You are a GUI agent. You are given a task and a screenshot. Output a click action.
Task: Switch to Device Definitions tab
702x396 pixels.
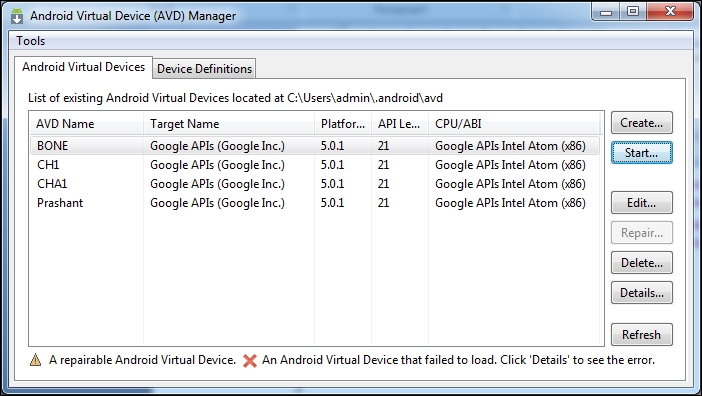click(x=204, y=69)
